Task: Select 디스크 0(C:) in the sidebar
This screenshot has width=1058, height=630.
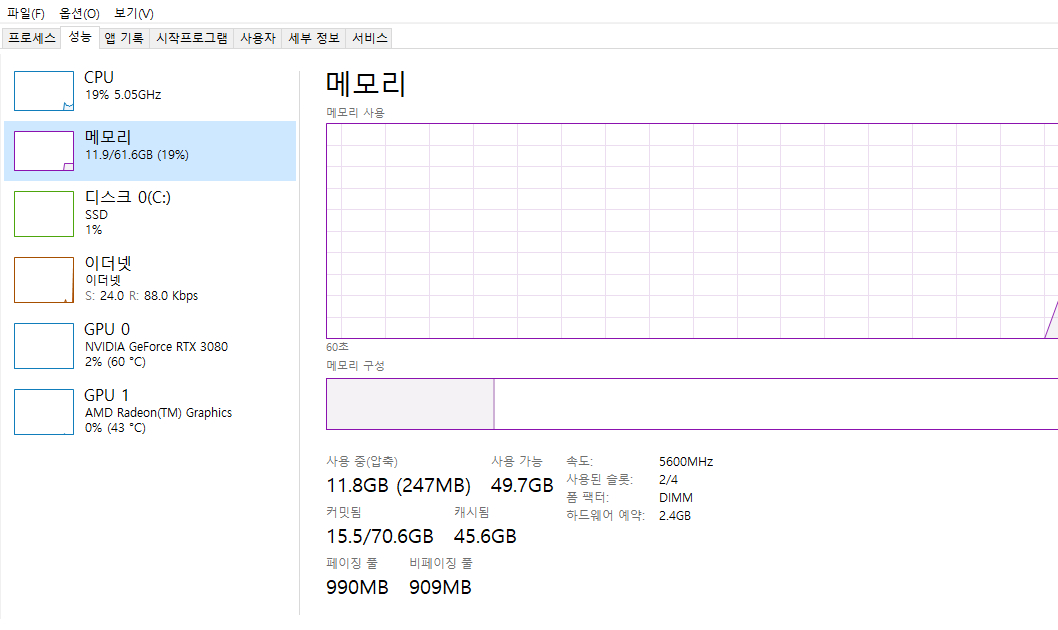Action: click(150, 213)
